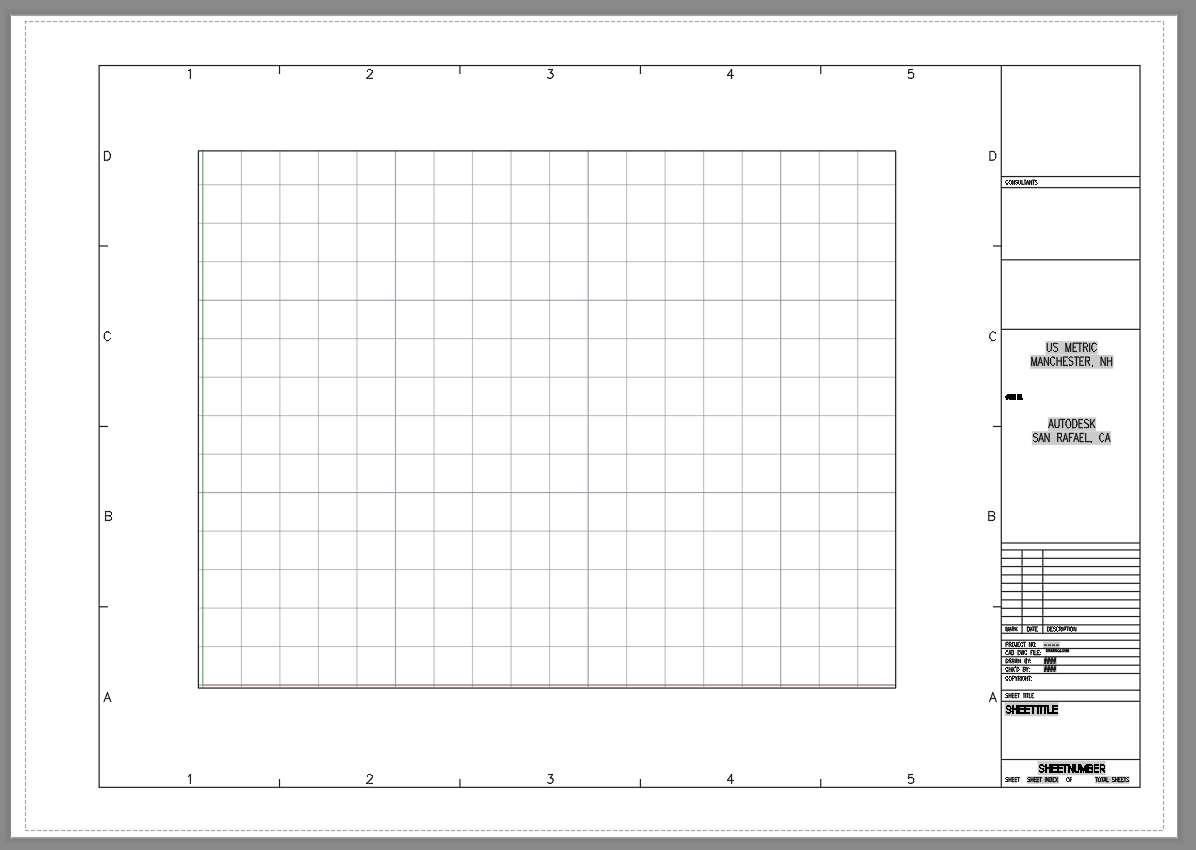1196x850 pixels.
Task: Select the green vertical line in drawing grid
Action: pos(203,420)
